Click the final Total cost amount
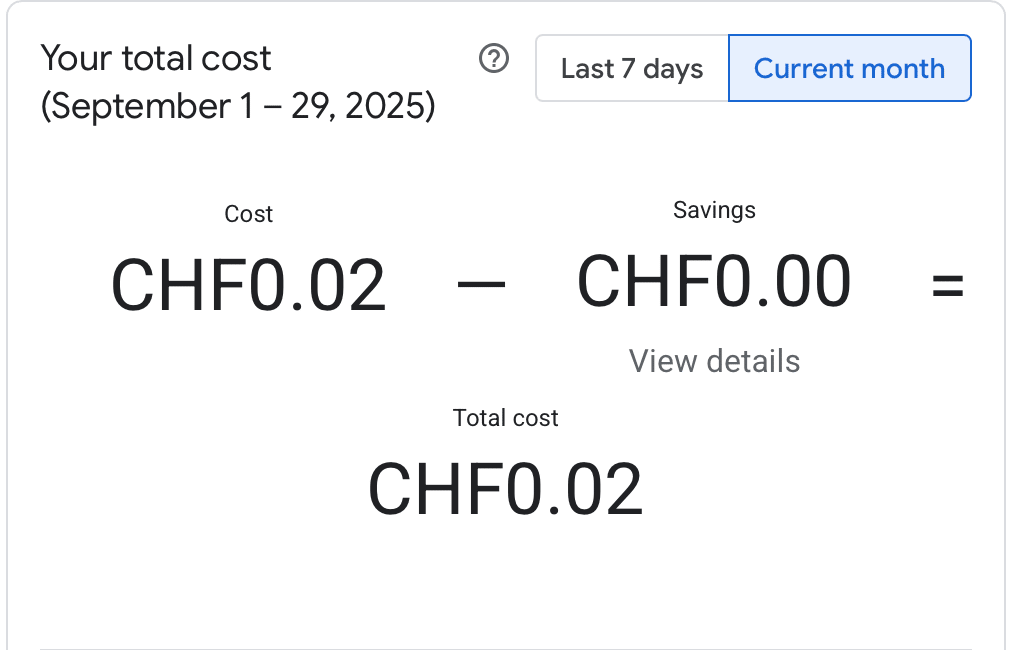Image resolution: width=1020 pixels, height=650 pixels. coord(505,490)
